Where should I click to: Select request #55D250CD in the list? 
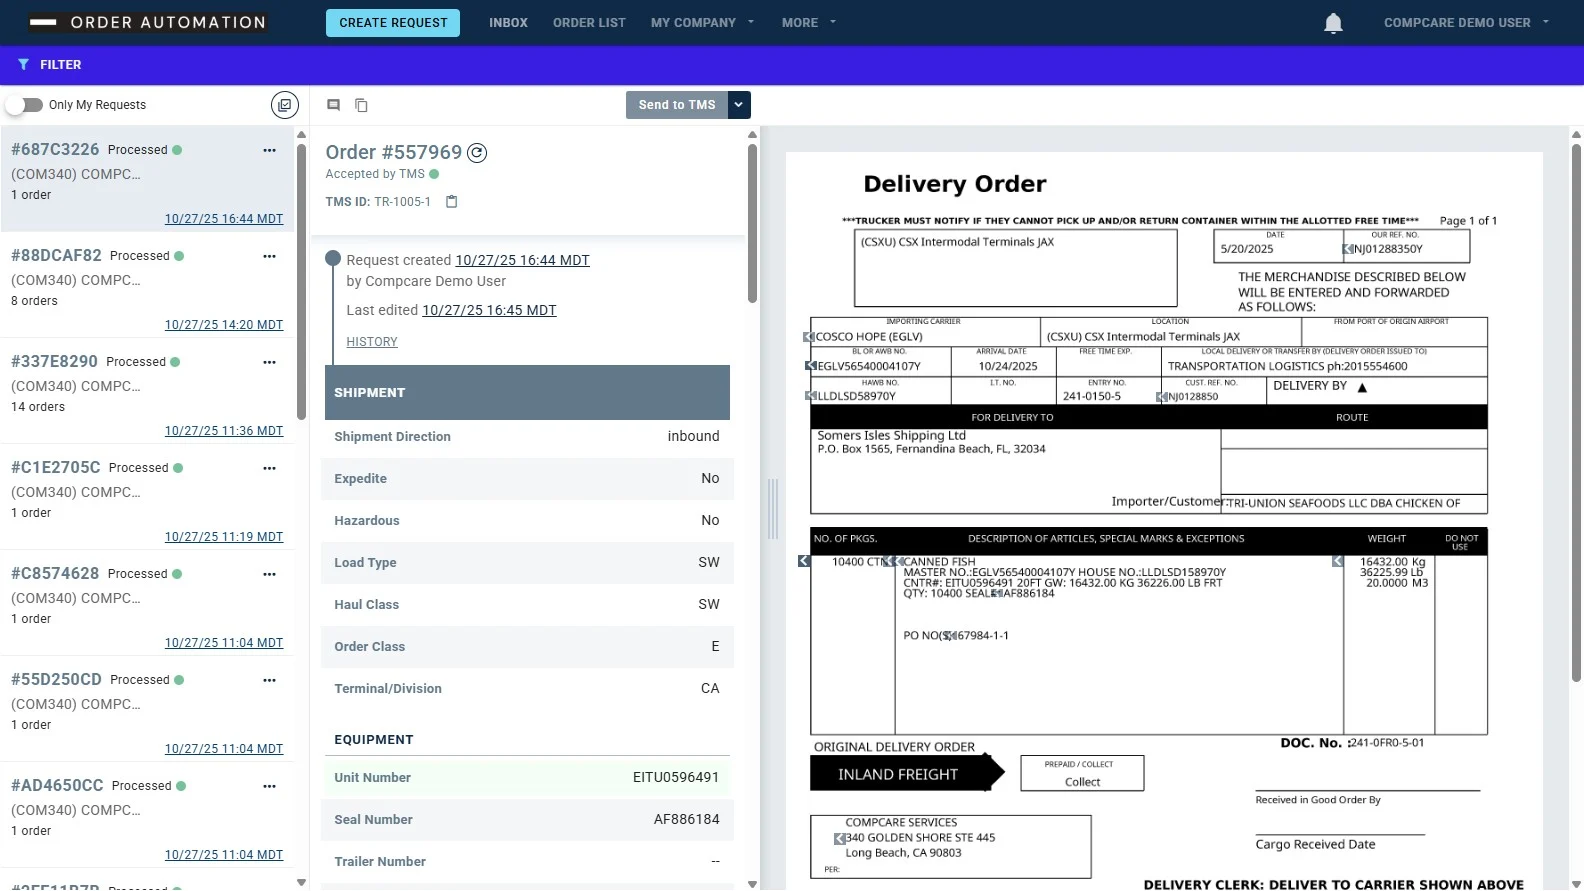click(147, 709)
